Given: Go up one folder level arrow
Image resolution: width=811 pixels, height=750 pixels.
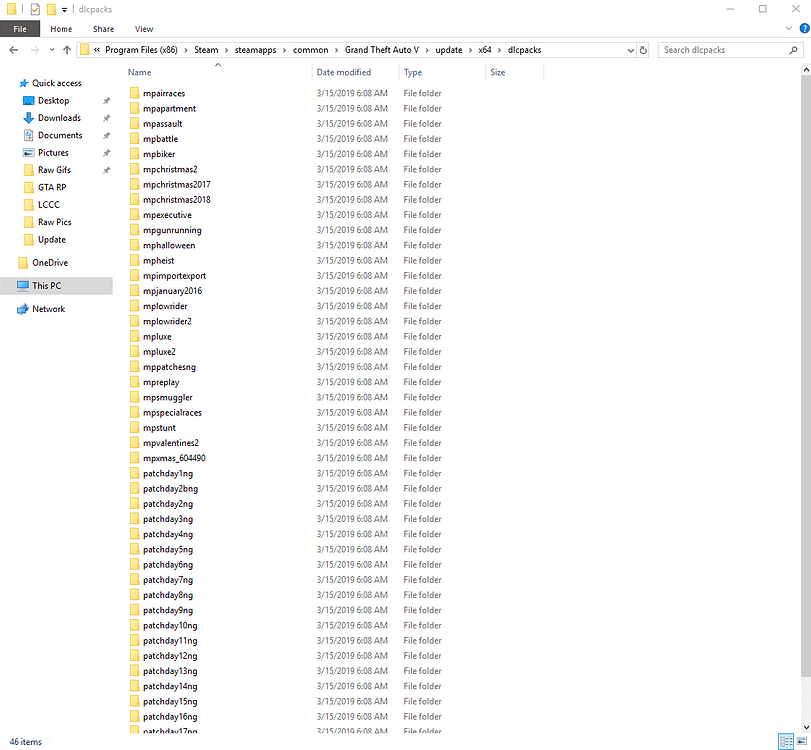Looking at the screenshot, I should tap(67, 50).
